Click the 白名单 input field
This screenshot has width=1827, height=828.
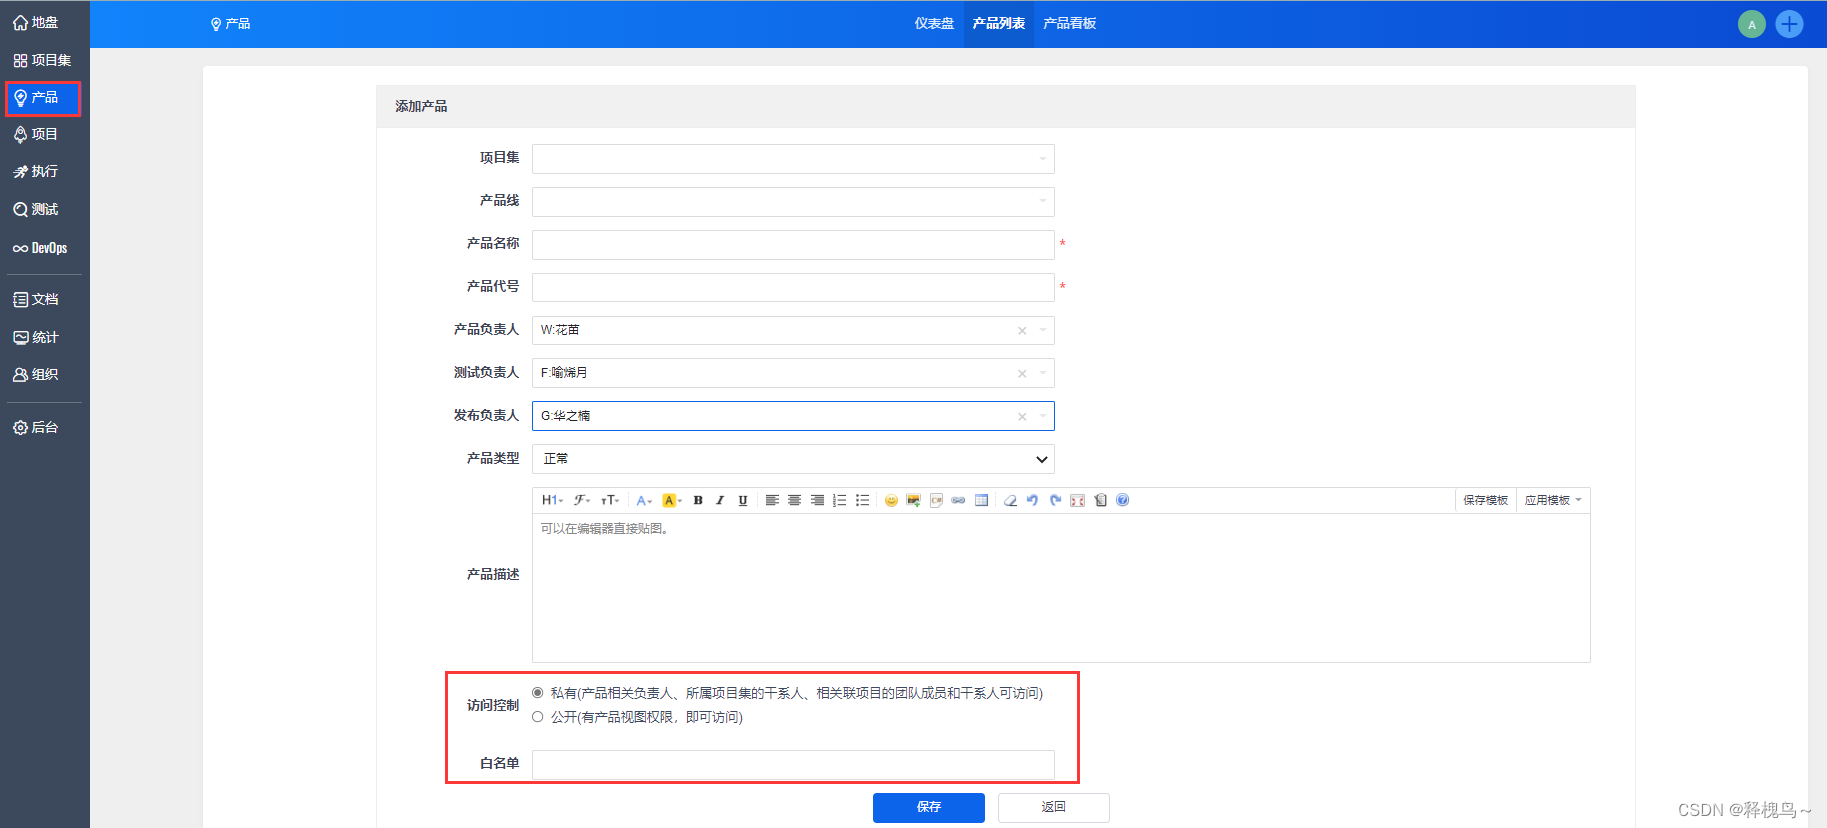coord(793,764)
